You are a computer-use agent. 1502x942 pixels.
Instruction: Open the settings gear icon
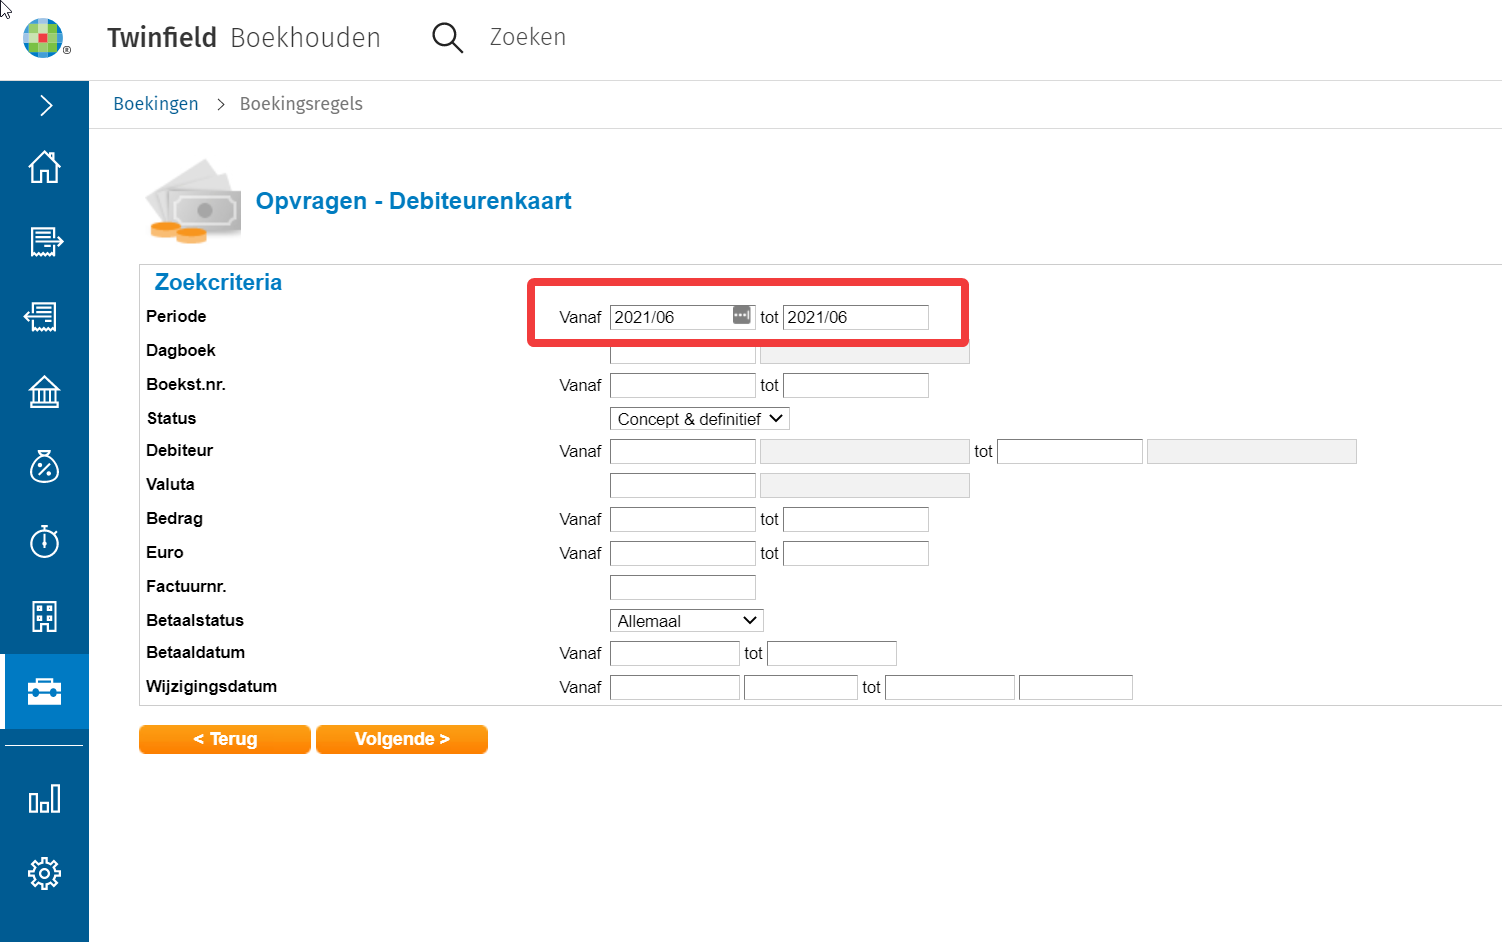tap(44, 874)
